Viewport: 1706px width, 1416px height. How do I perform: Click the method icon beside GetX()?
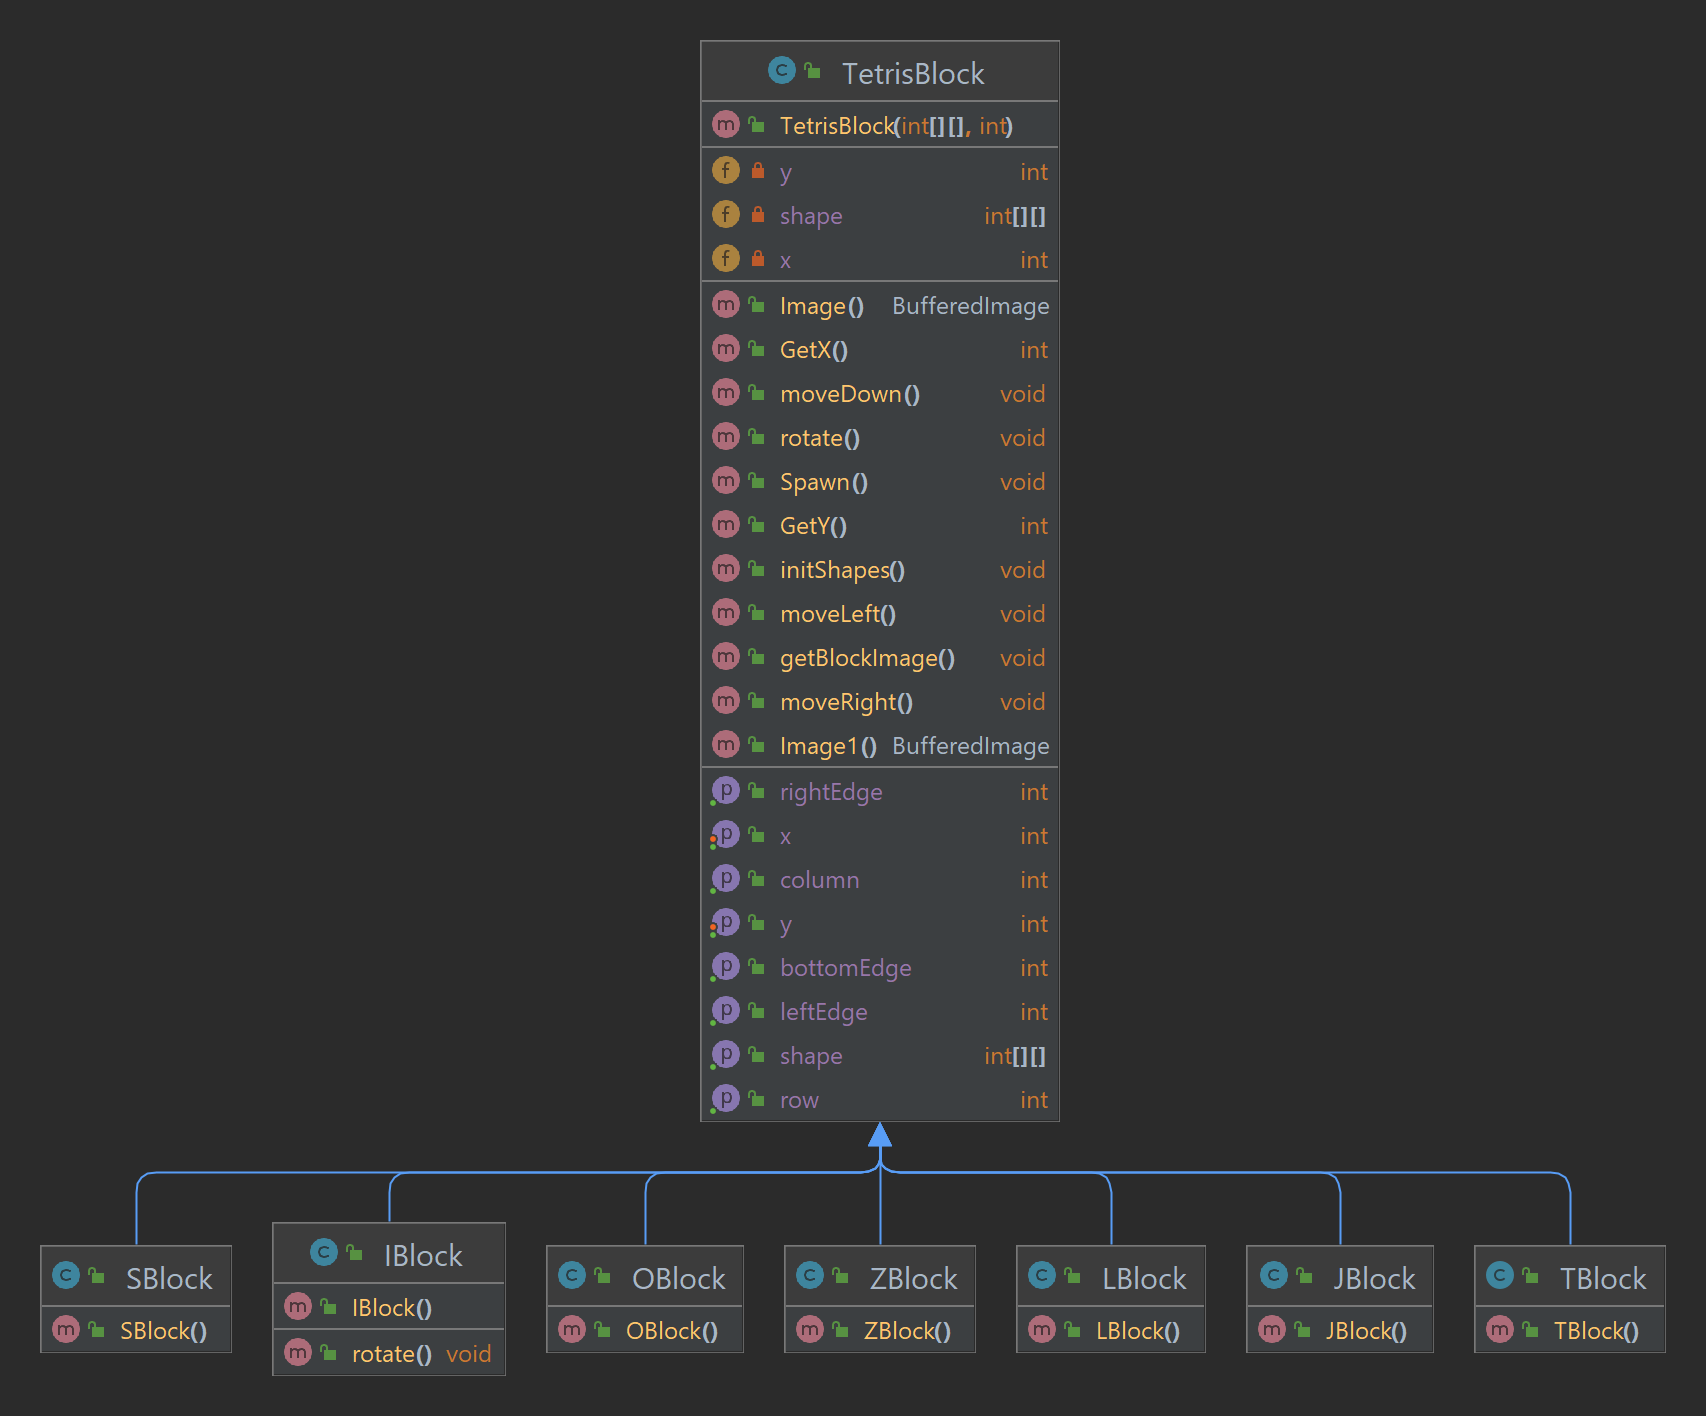726,348
